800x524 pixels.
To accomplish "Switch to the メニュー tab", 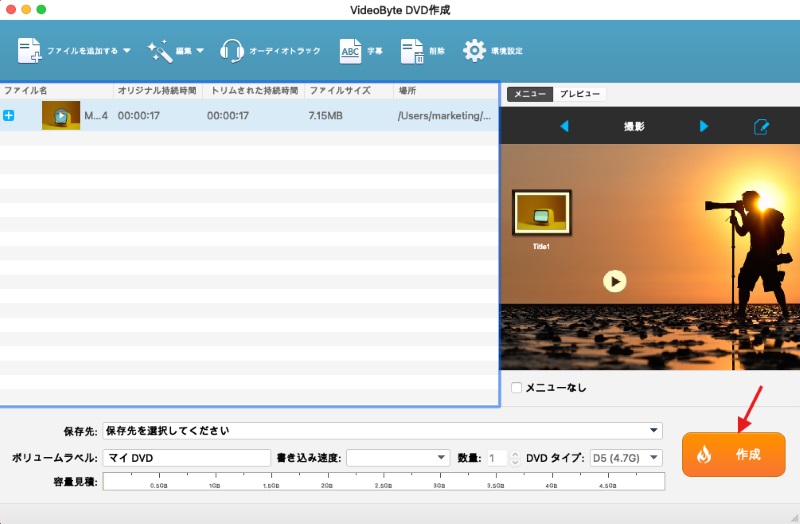I will coord(530,94).
